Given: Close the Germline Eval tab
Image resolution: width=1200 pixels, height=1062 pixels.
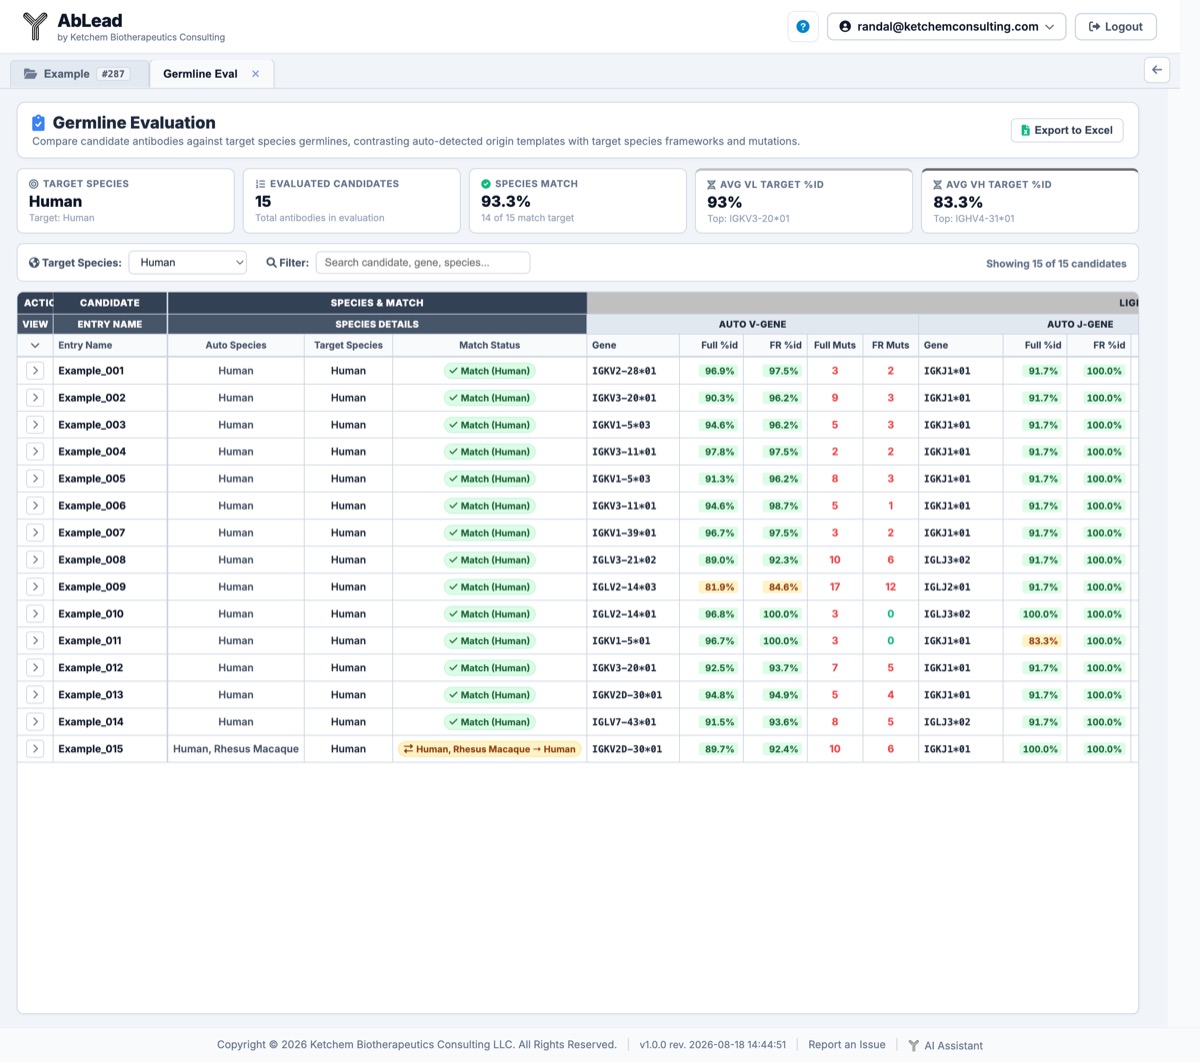Looking at the screenshot, I should [256, 74].
